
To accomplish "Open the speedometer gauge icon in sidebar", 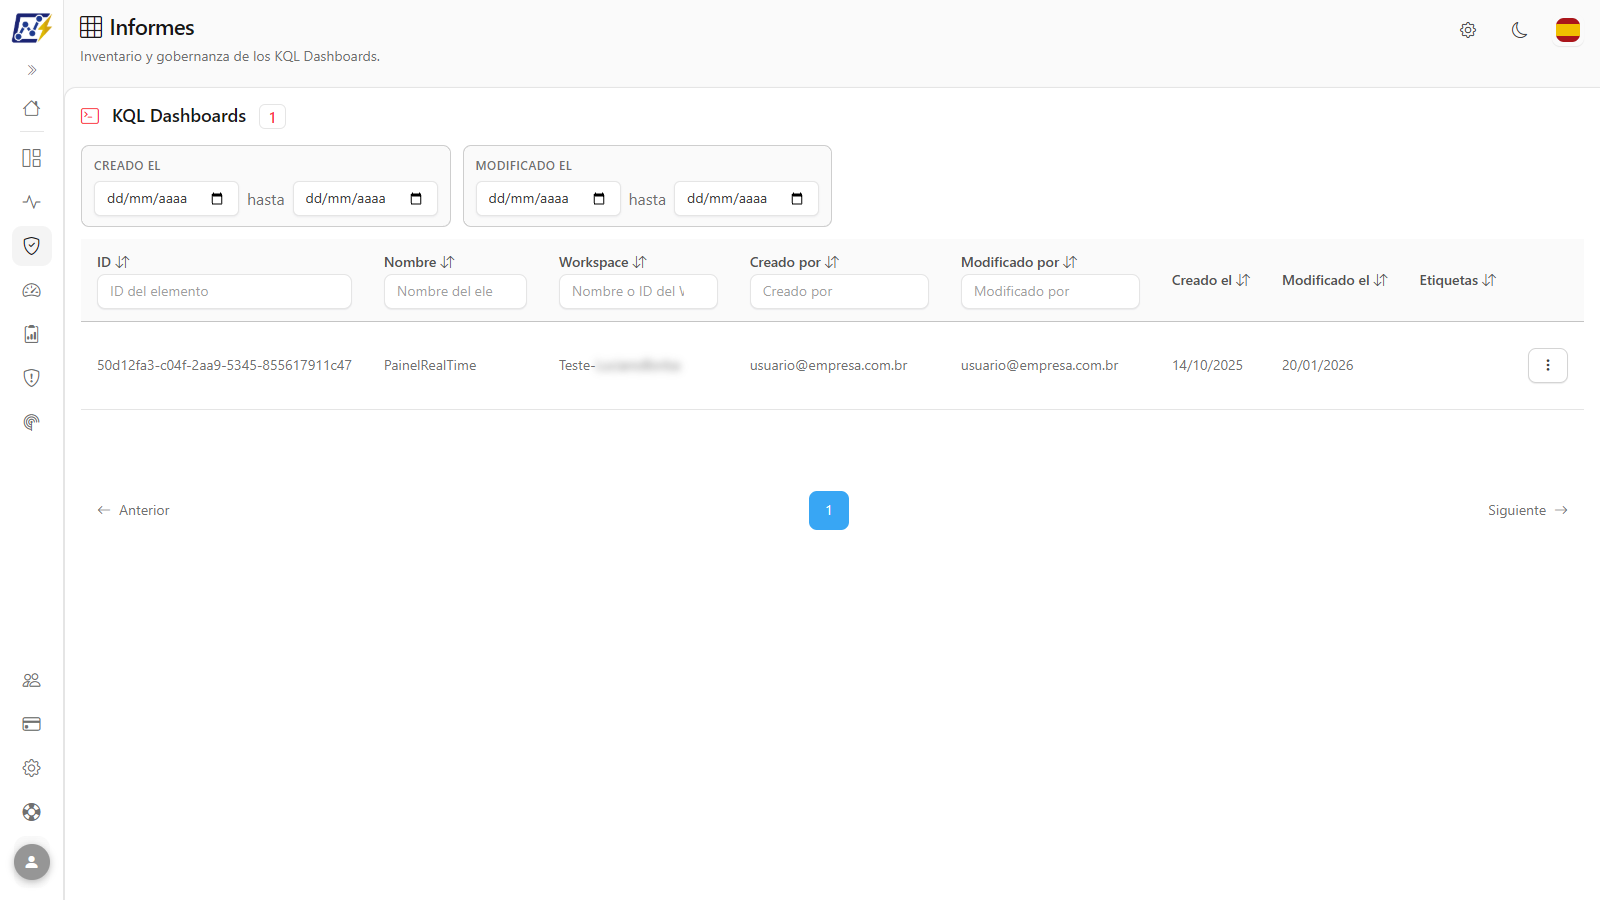I will click(32, 290).
